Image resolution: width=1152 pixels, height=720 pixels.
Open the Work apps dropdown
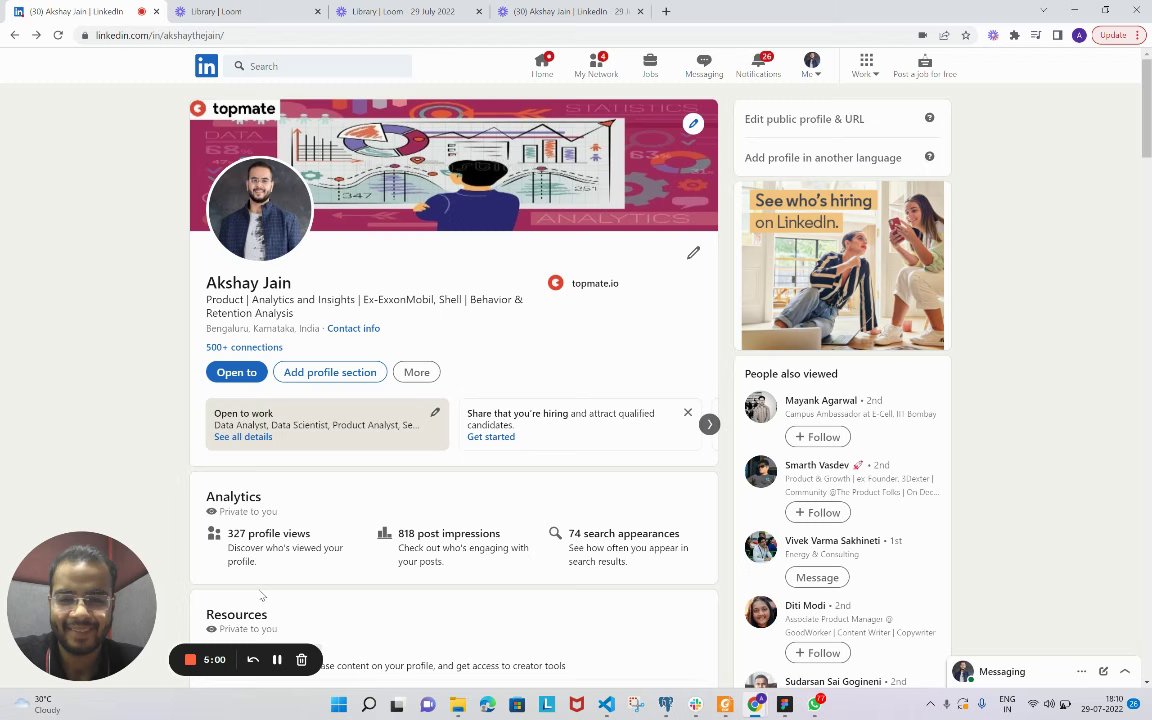click(x=865, y=65)
